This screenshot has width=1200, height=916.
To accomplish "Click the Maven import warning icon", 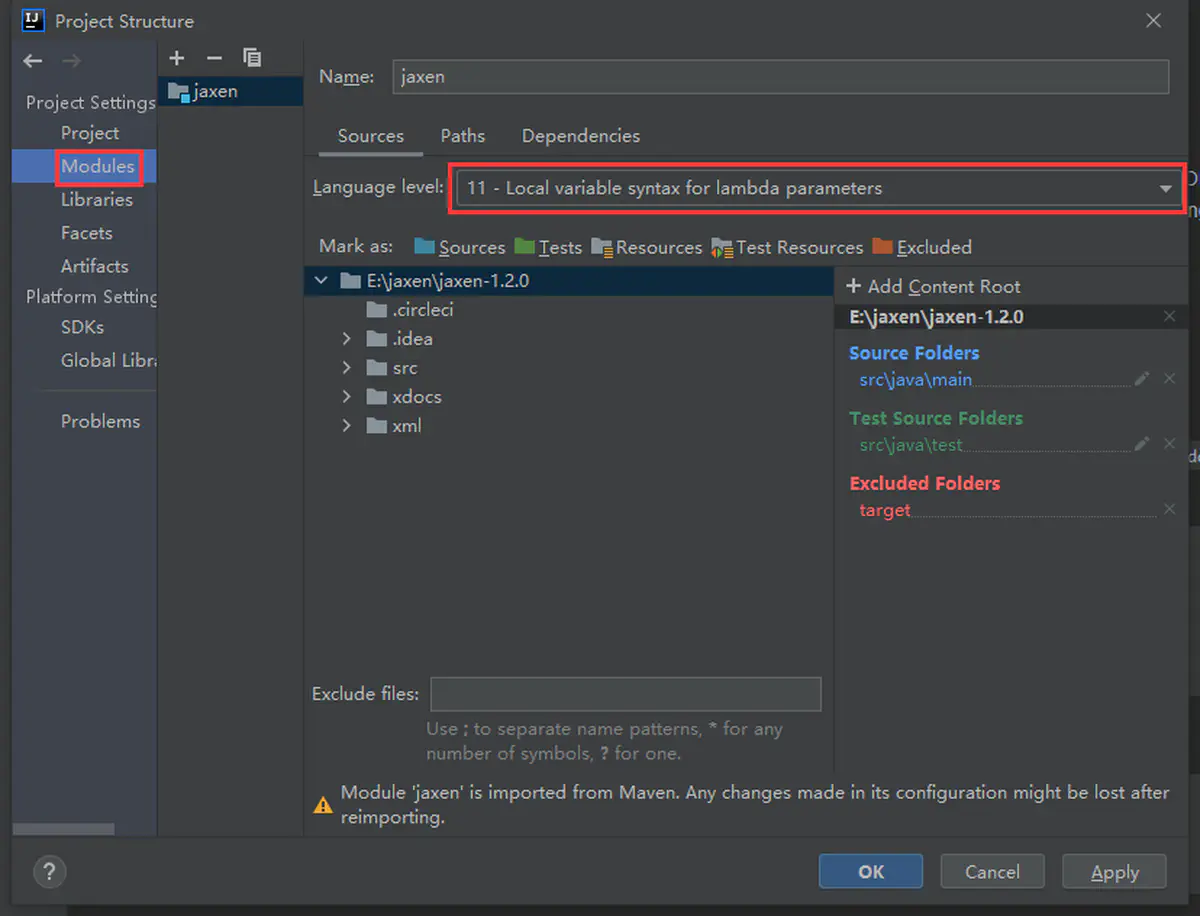I will [323, 804].
